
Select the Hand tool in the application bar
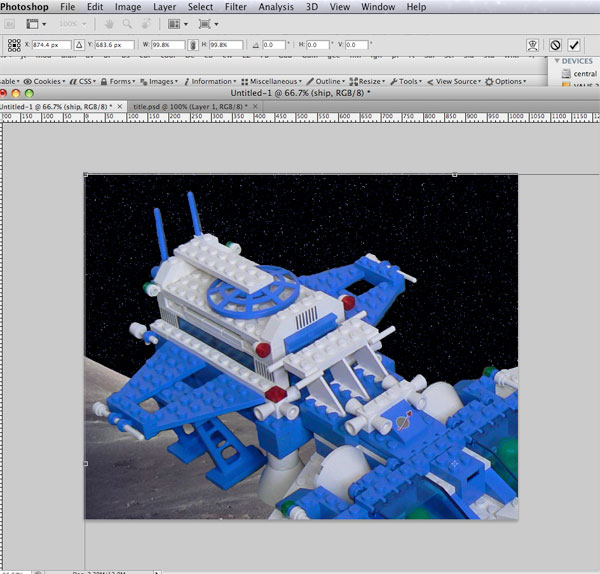[x=108, y=23]
